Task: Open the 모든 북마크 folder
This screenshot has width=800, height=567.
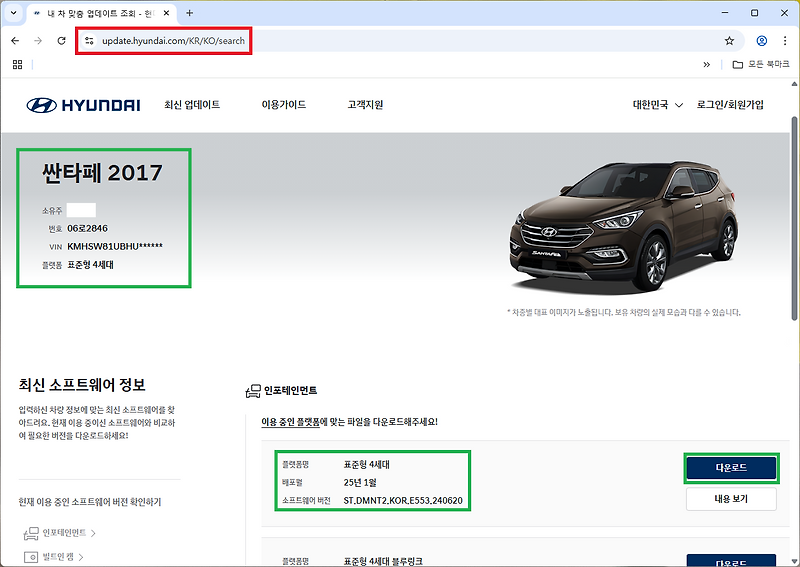Action: [x=761, y=64]
